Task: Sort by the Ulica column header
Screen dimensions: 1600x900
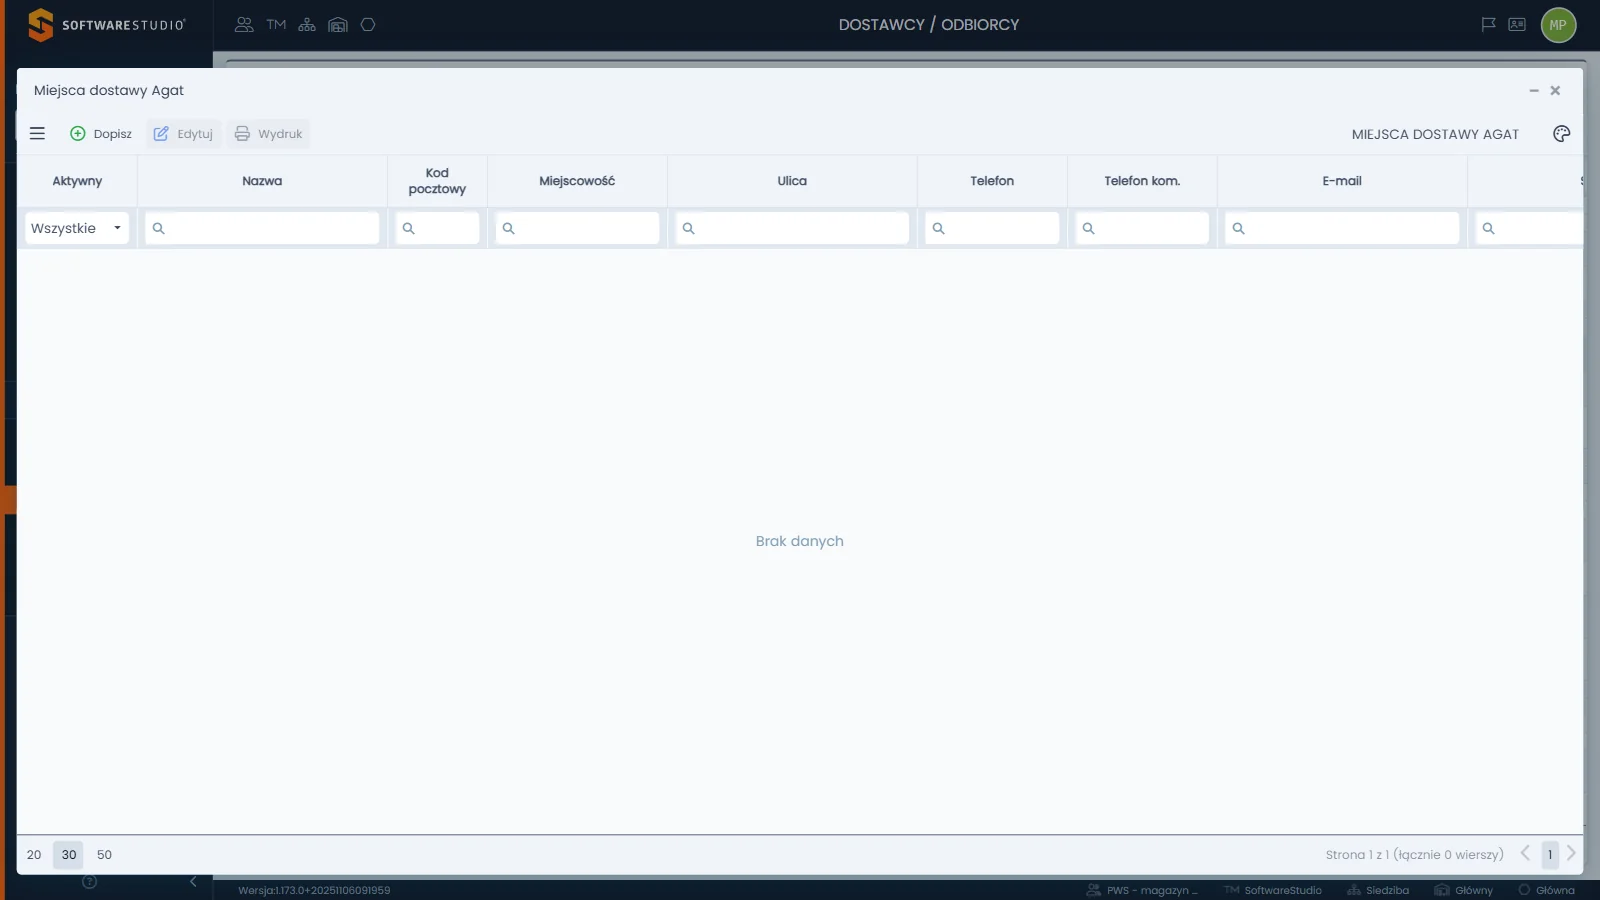Action: coord(792,181)
